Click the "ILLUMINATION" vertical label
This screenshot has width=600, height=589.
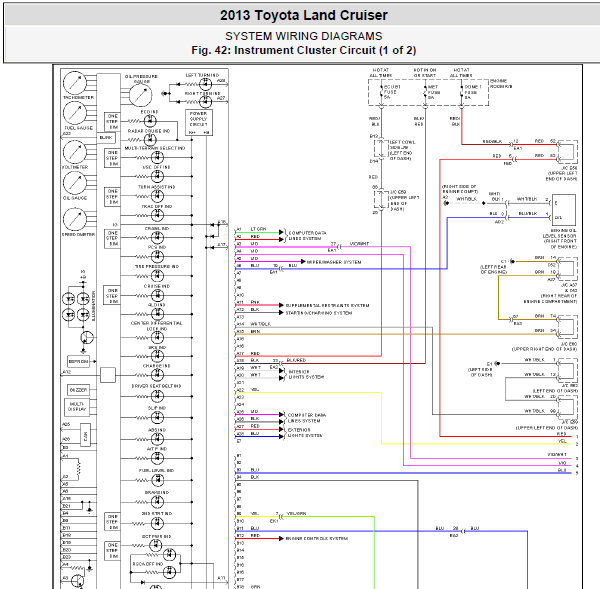[93, 305]
